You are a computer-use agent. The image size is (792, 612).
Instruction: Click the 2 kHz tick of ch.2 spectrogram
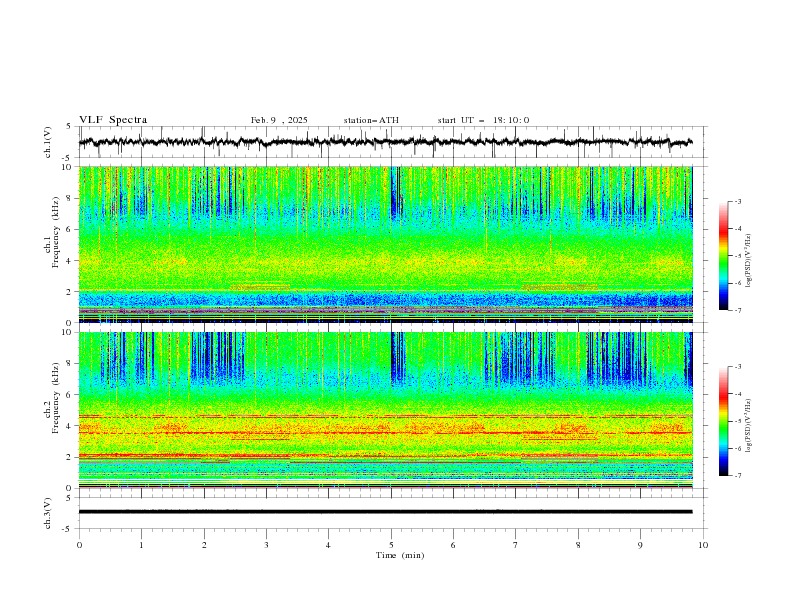click(70, 457)
